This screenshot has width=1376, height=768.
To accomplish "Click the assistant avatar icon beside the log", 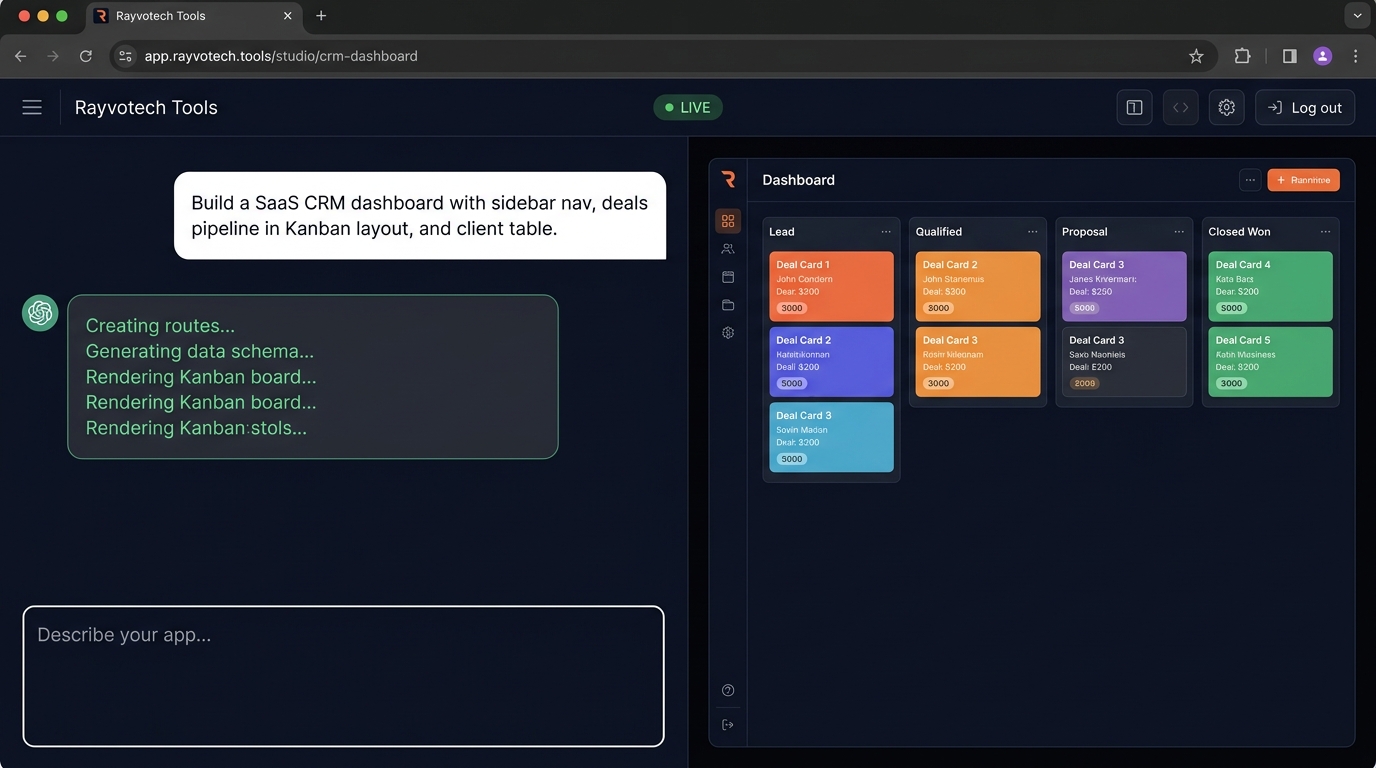I will 40,313.
